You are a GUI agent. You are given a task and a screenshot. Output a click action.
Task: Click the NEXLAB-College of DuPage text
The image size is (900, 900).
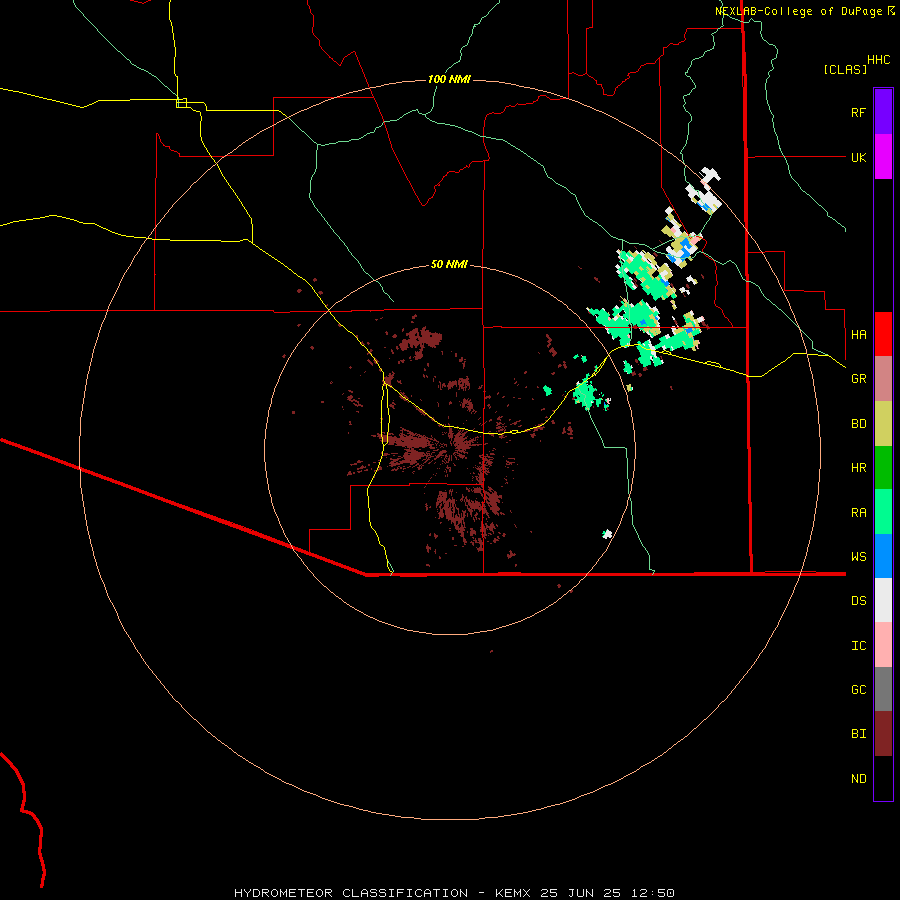[799, 11]
